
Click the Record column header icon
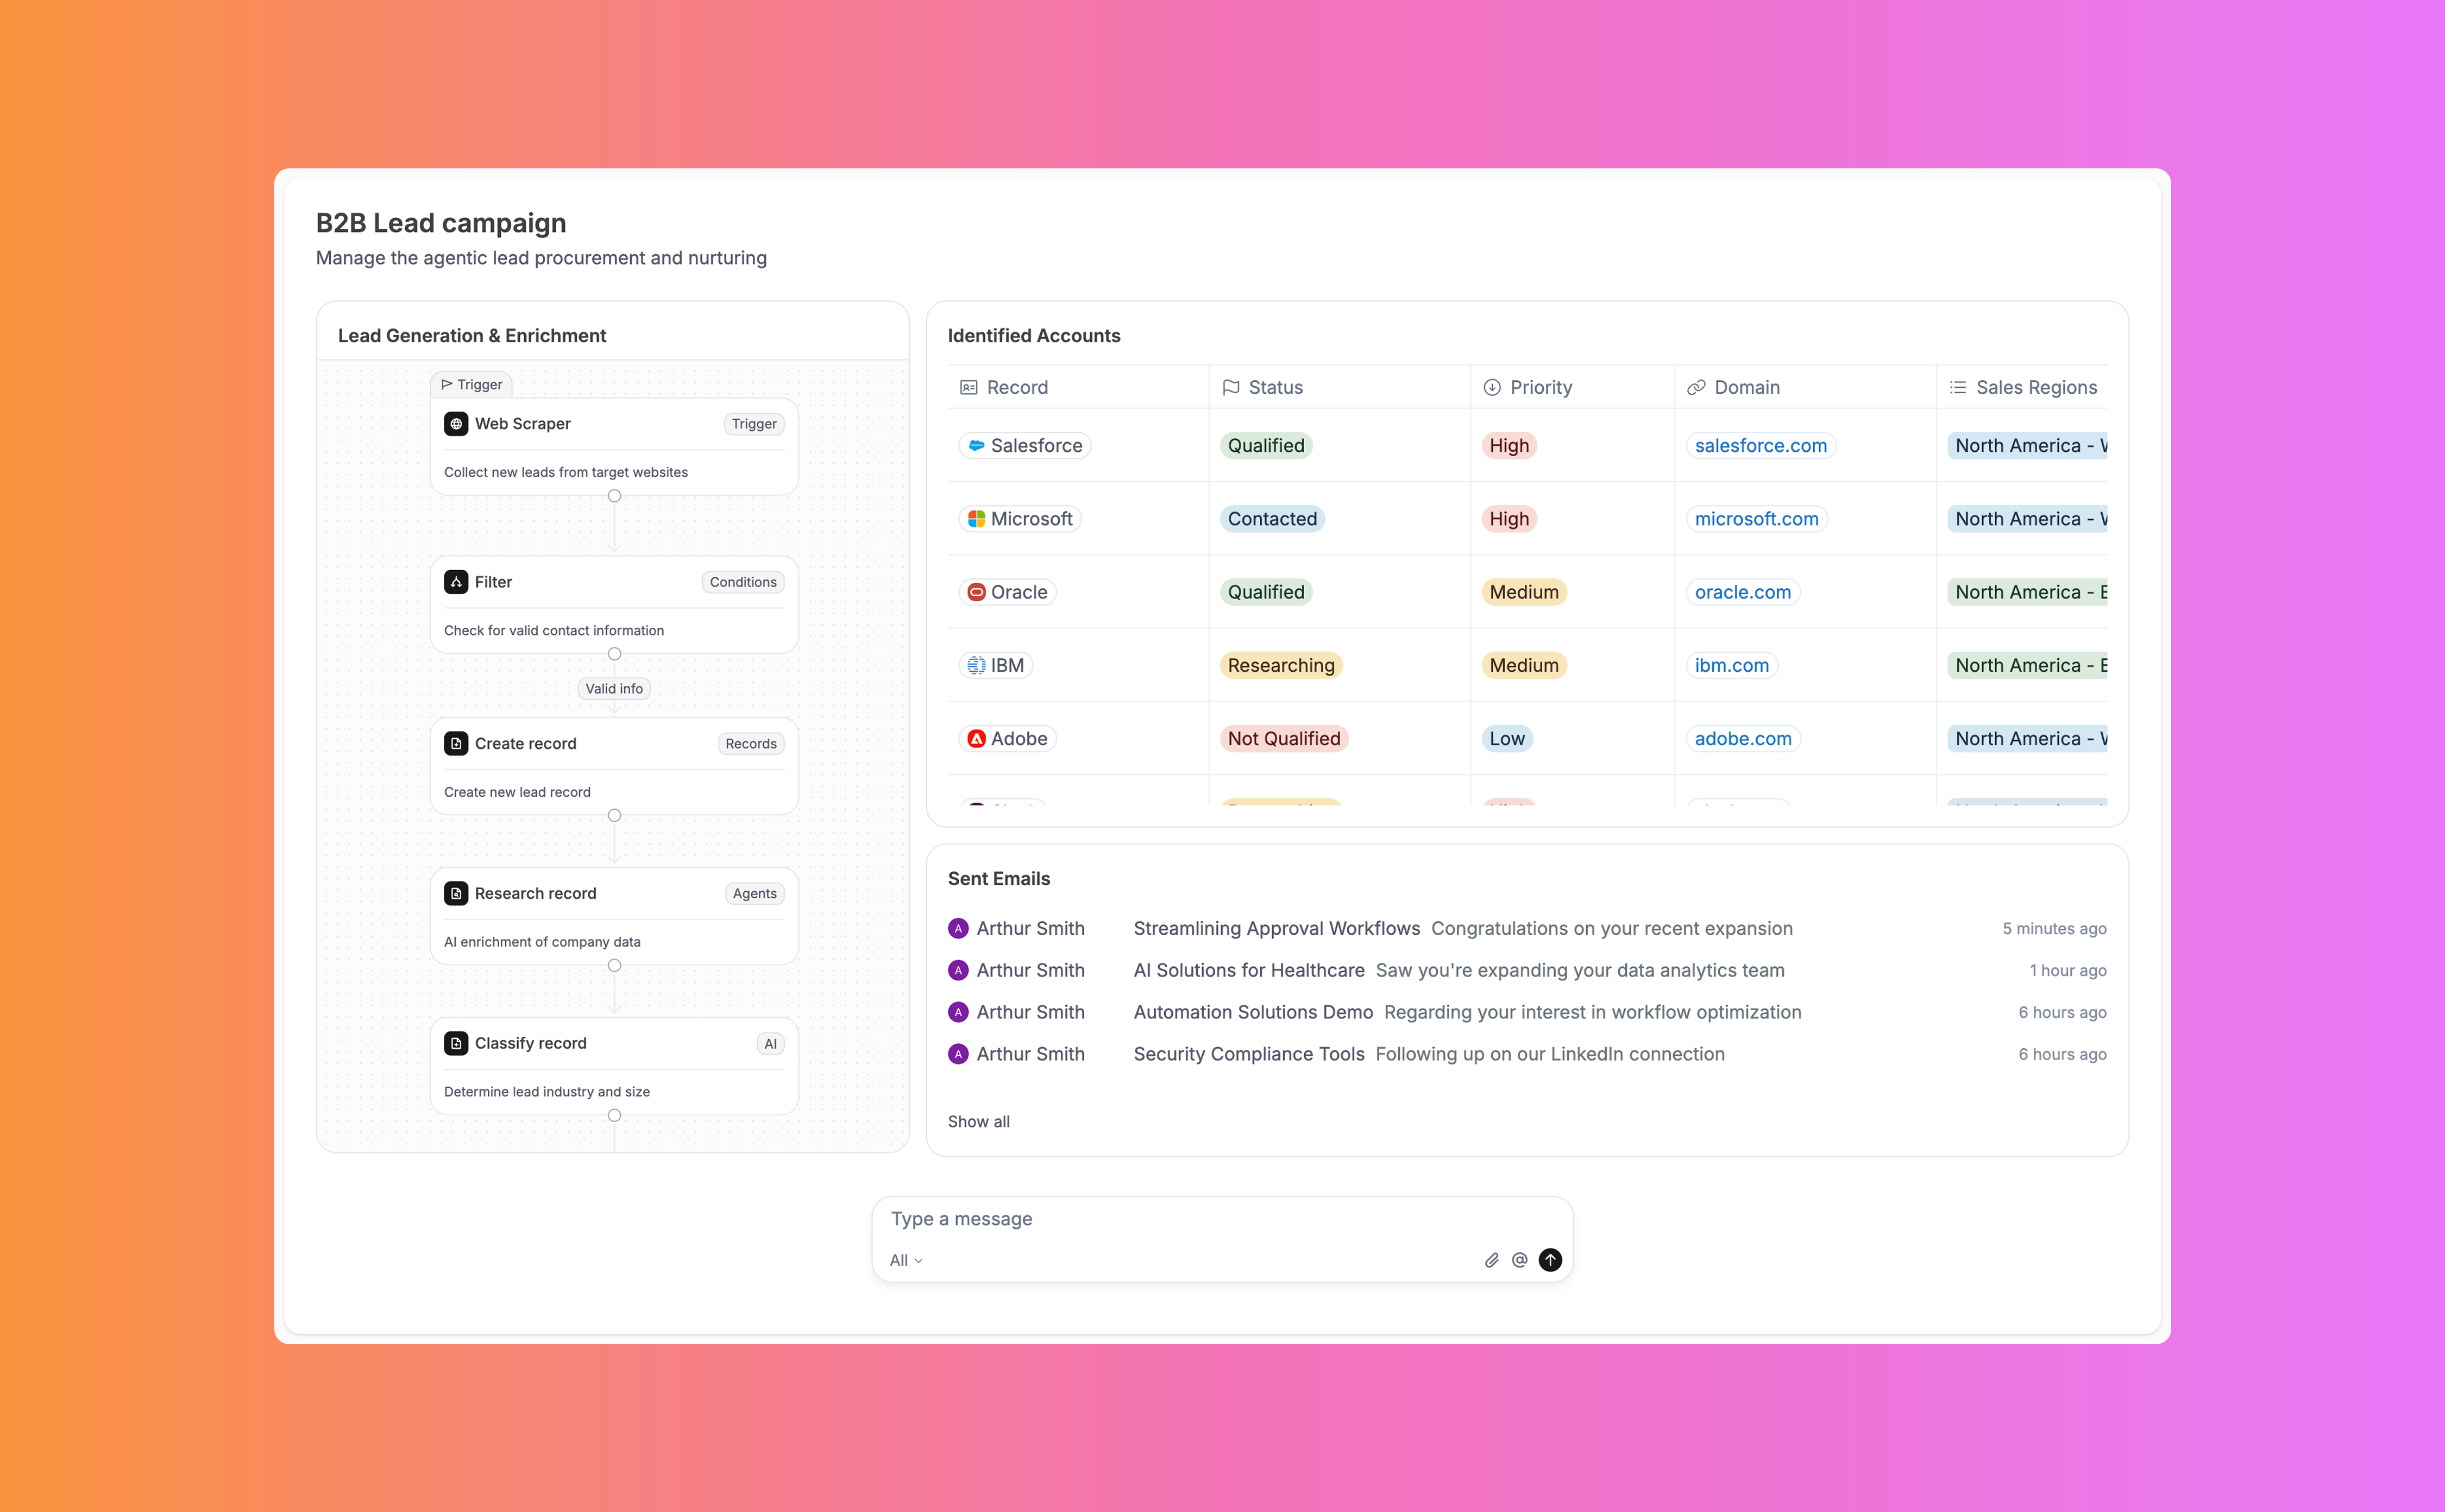(x=968, y=387)
